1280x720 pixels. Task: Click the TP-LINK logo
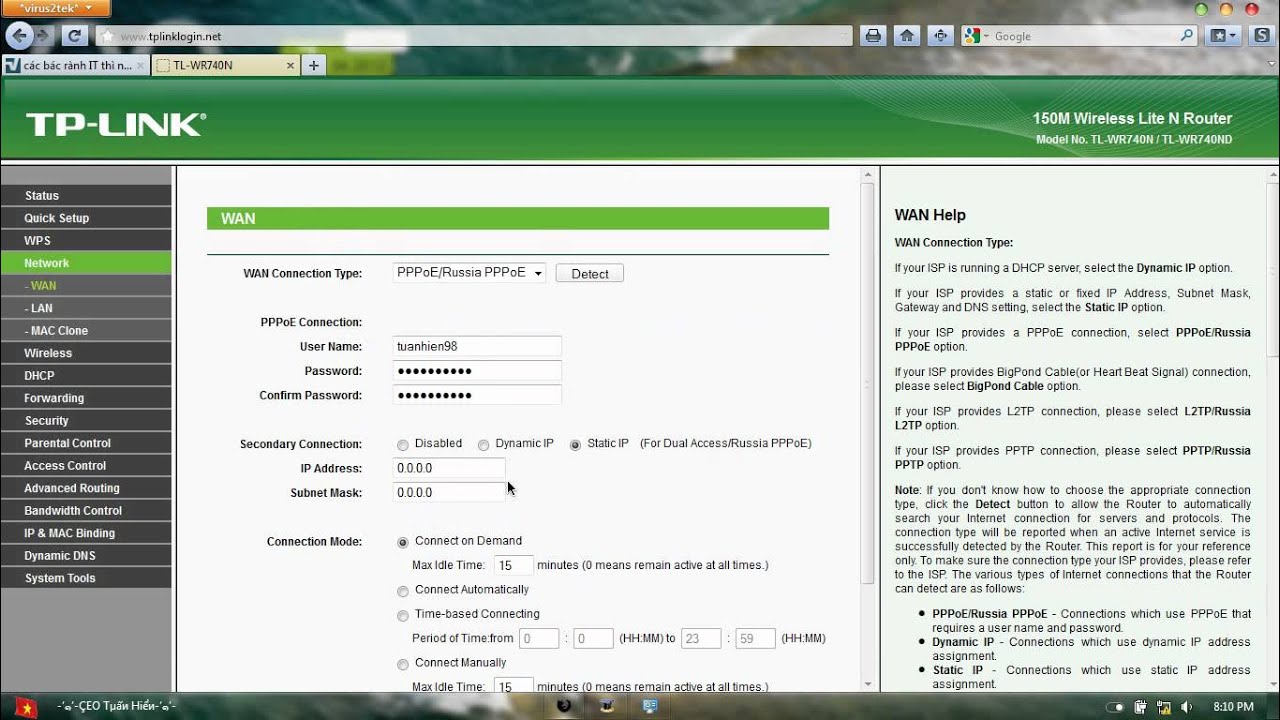pos(116,125)
